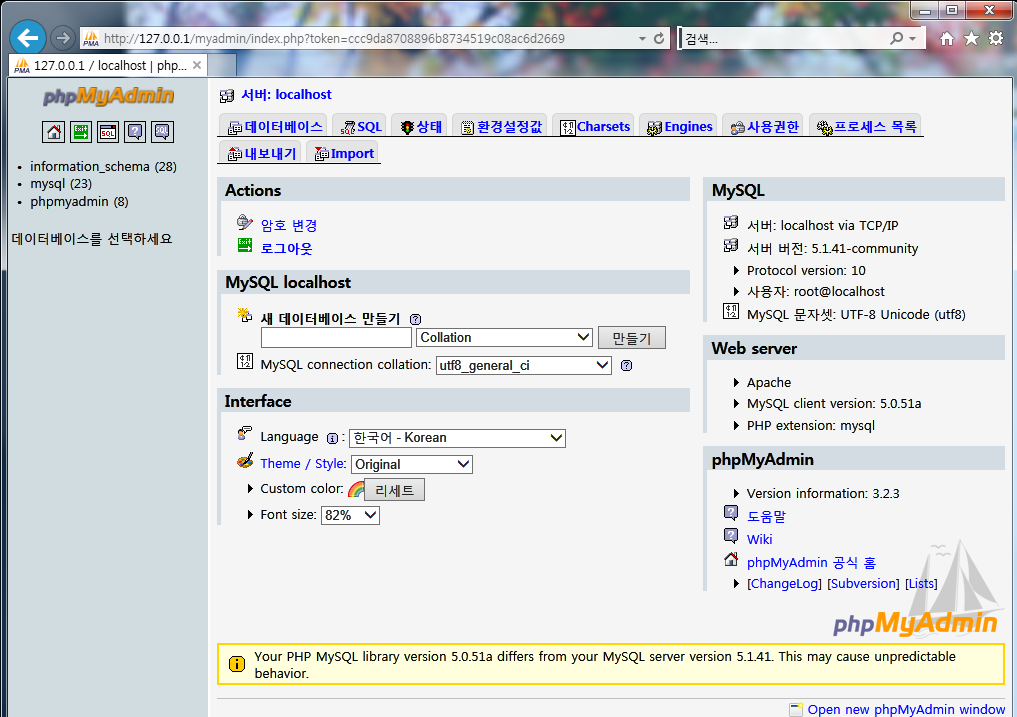Click the browser address bar URL
Image resolution: width=1017 pixels, height=717 pixels.
click(x=334, y=38)
